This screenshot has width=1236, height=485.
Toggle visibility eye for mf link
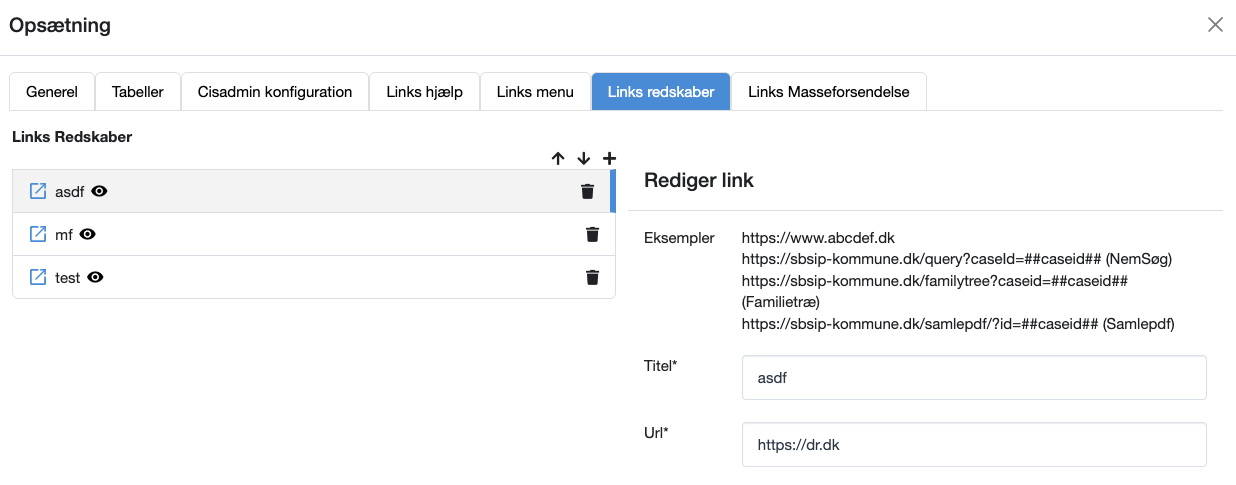(88, 234)
